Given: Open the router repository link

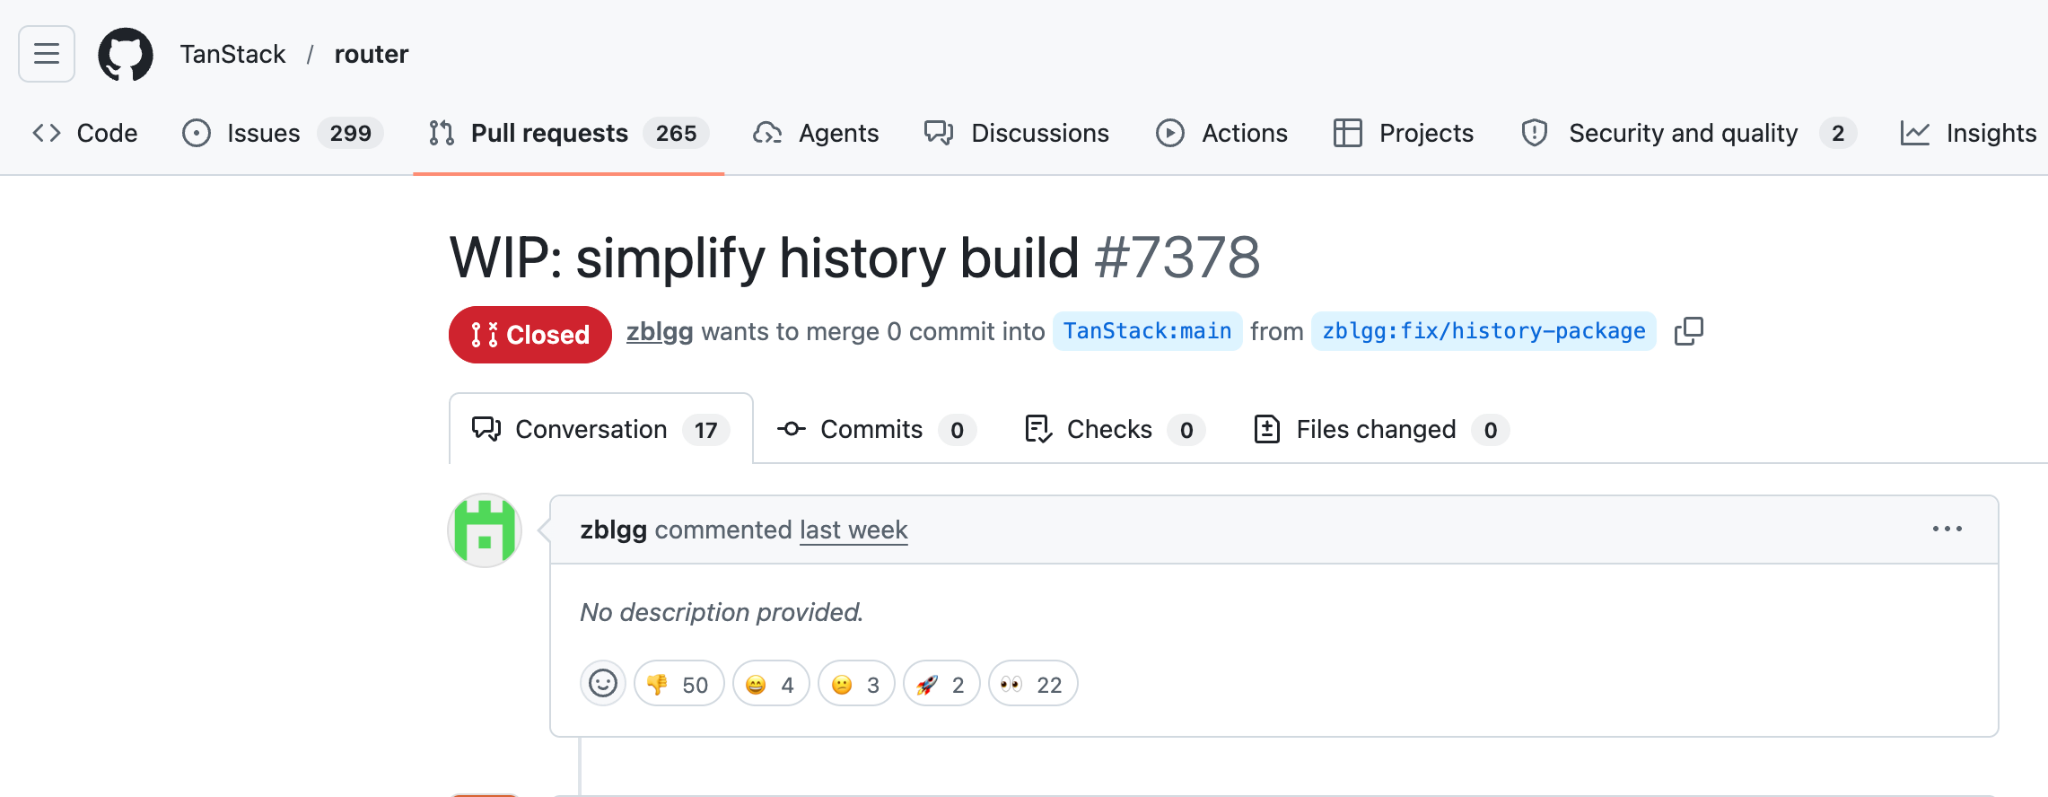Looking at the screenshot, I should pyautogui.click(x=371, y=54).
